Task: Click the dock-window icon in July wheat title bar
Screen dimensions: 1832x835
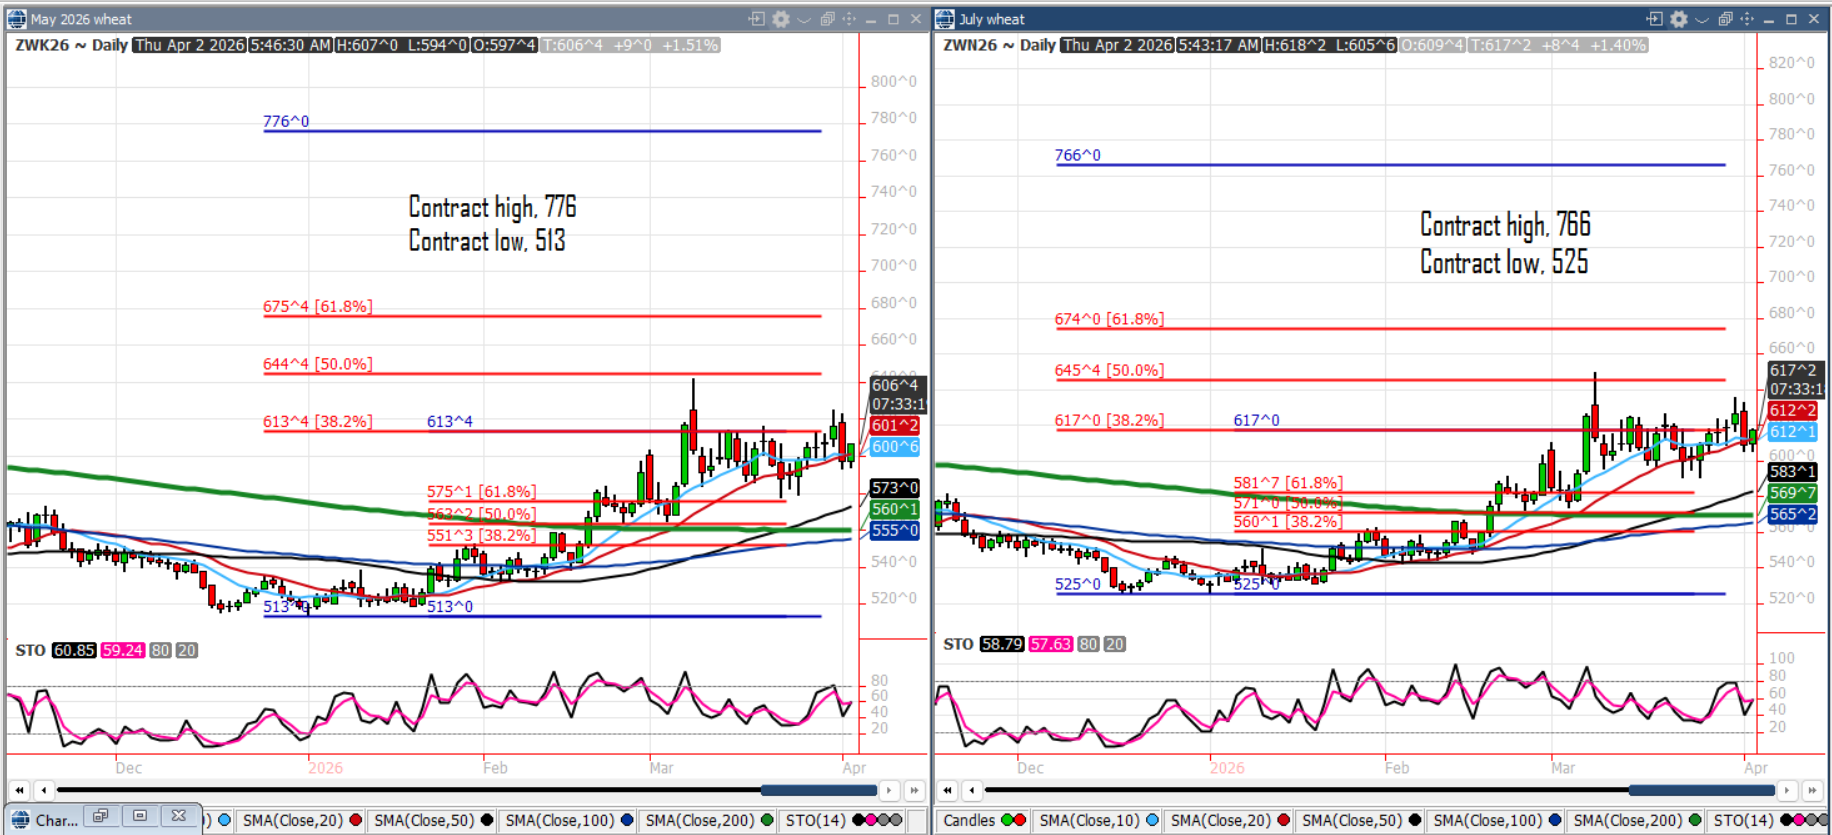Action: click(1655, 19)
